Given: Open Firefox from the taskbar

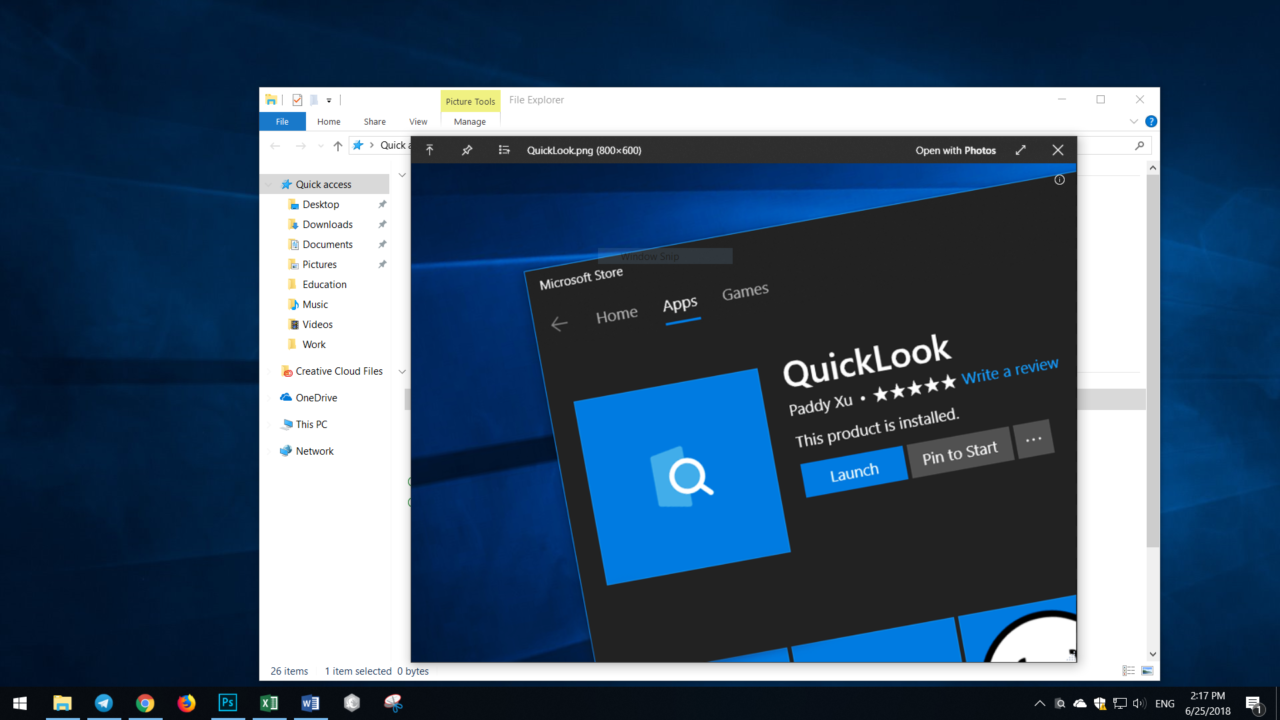Looking at the screenshot, I should pyautogui.click(x=186, y=703).
